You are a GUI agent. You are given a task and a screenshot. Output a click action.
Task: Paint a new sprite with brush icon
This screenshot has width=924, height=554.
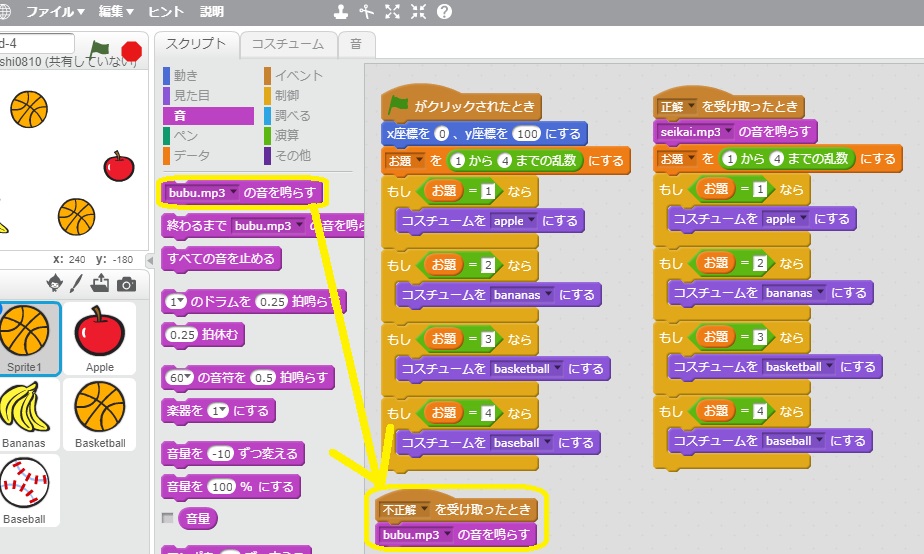coord(76,283)
